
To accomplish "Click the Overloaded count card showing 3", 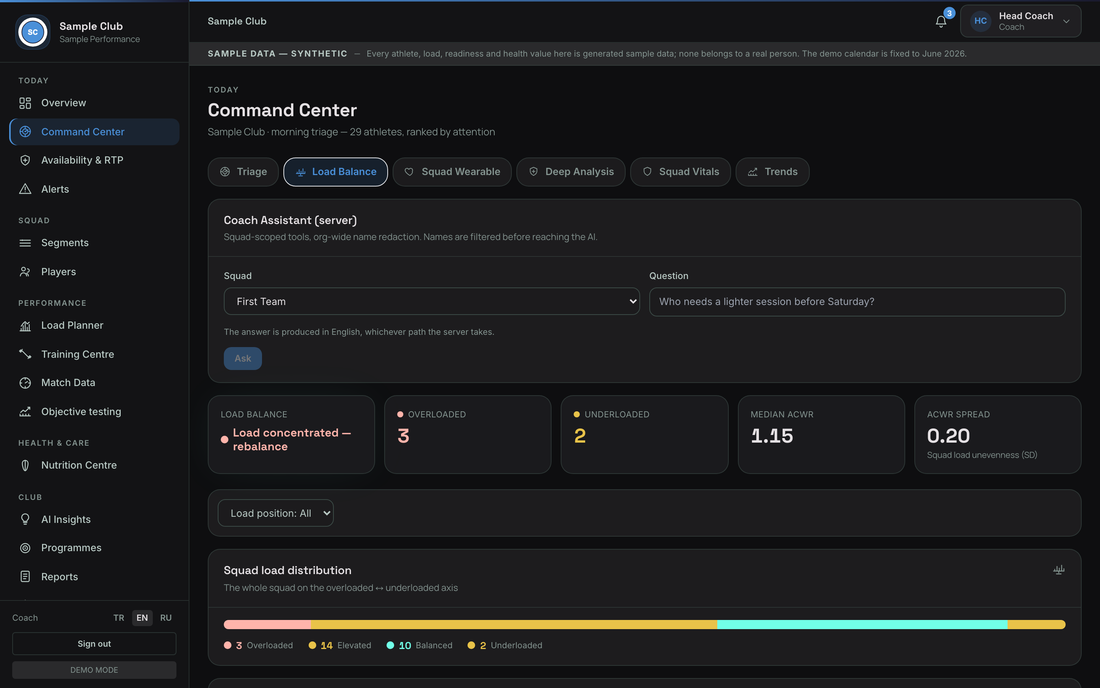I will tap(468, 434).
